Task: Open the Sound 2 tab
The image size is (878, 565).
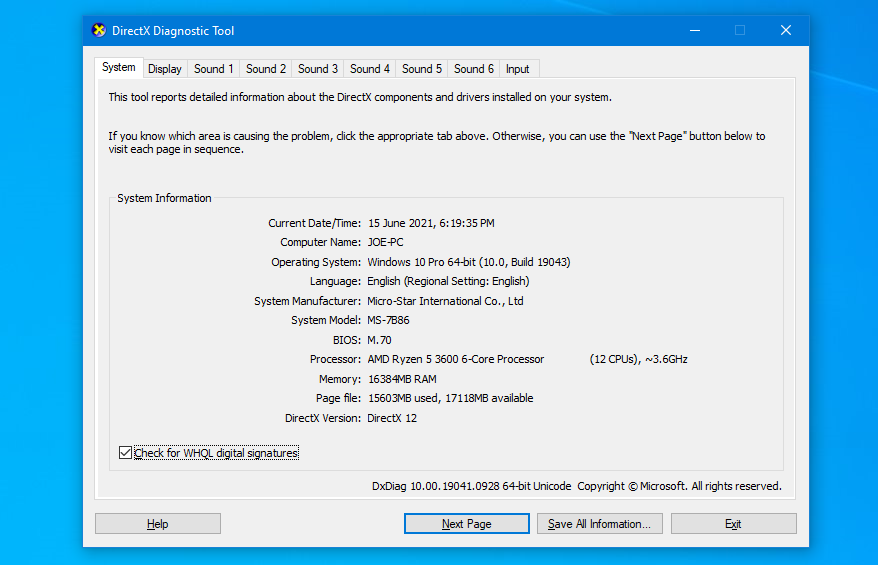Action: click(265, 69)
